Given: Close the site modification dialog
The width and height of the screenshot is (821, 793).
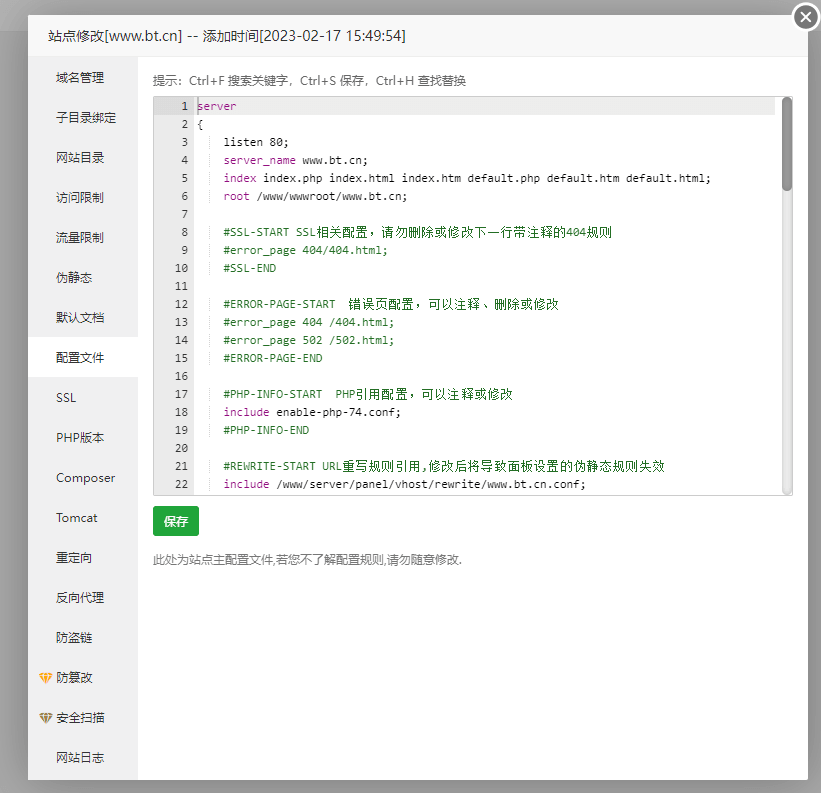Looking at the screenshot, I should [x=806, y=17].
